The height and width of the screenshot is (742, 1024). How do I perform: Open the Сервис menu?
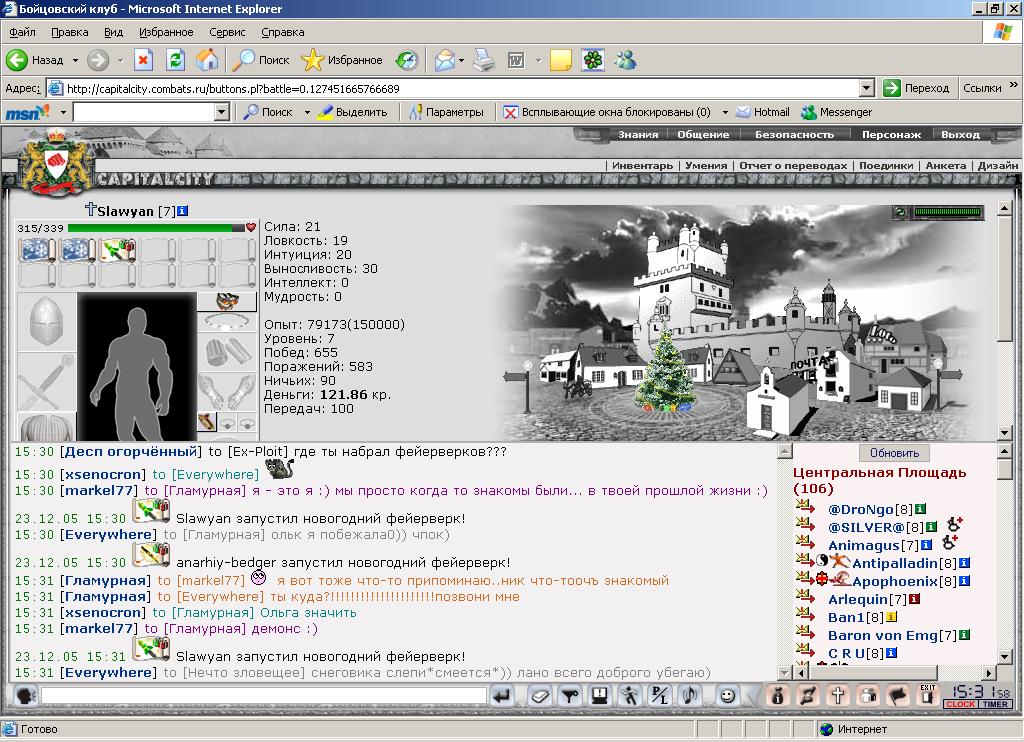pyautogui.click(x=227, y=32)
